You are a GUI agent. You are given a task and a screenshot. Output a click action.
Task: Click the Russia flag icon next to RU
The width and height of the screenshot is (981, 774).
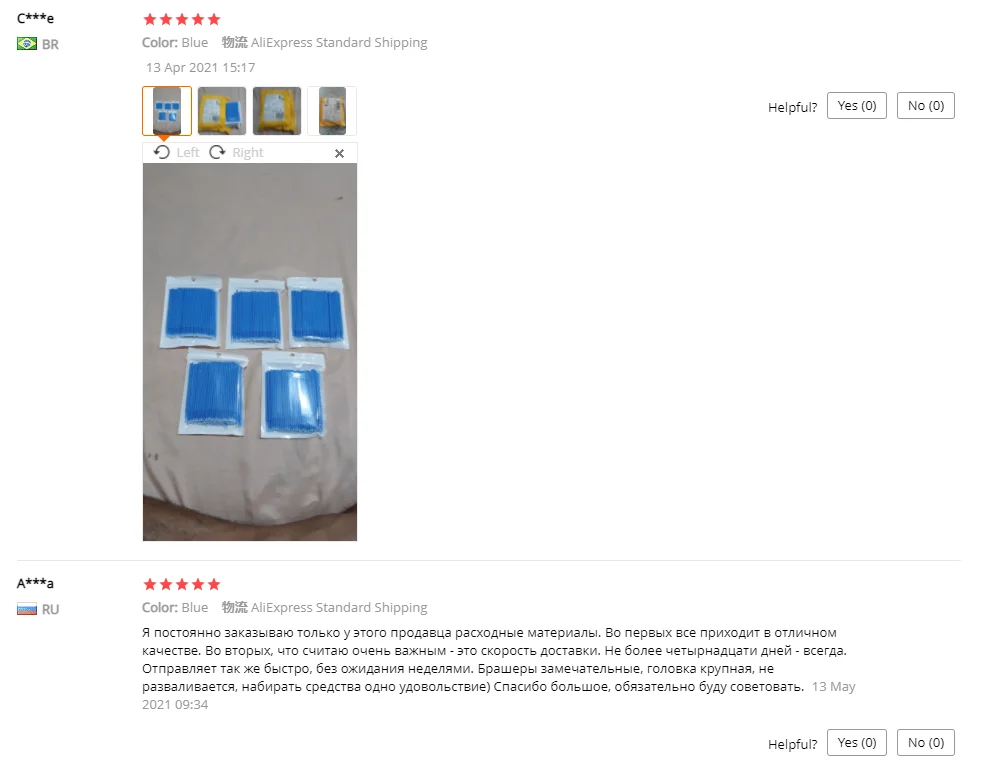(27, 609)
